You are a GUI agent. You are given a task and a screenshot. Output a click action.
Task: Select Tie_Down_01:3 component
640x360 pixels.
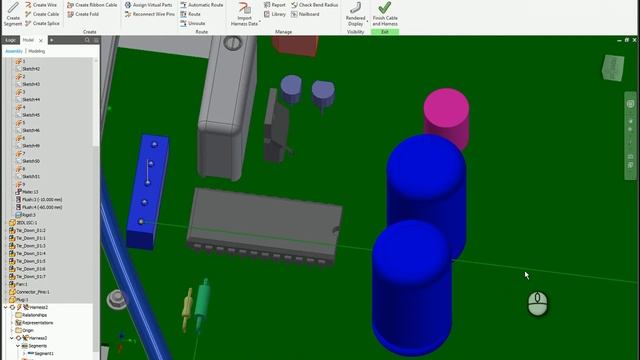(31, 246)
